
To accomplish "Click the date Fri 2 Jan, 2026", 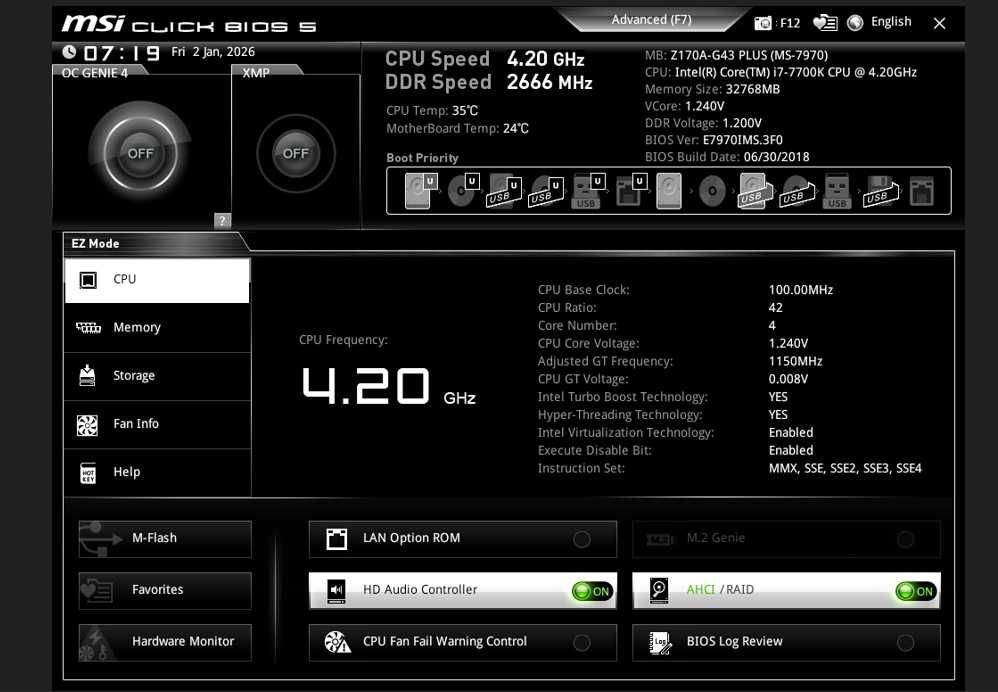I will (213, 52).
